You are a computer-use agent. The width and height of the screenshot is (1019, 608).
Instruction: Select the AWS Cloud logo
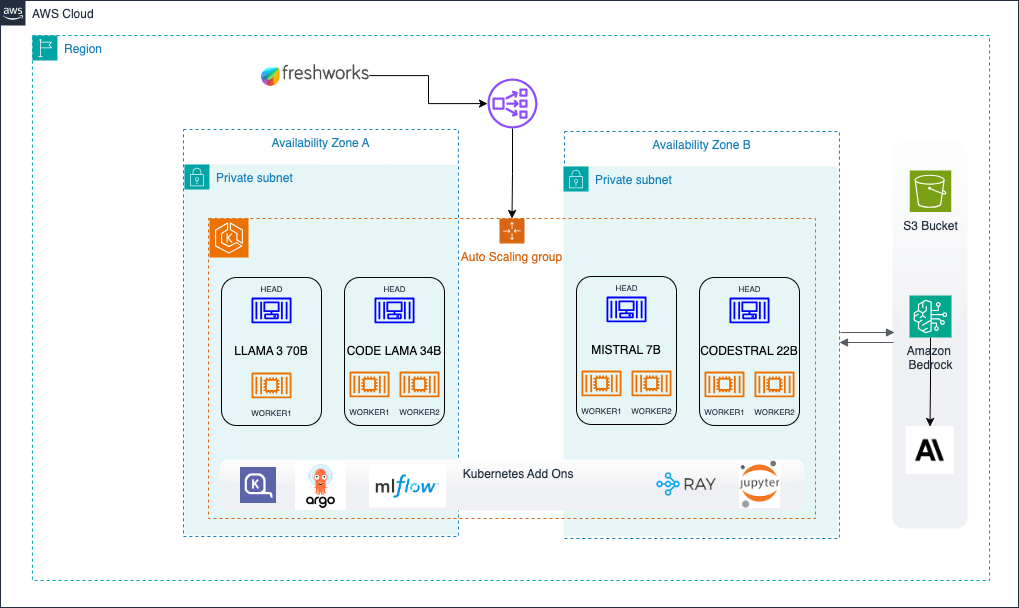click(x=12, y=12)
